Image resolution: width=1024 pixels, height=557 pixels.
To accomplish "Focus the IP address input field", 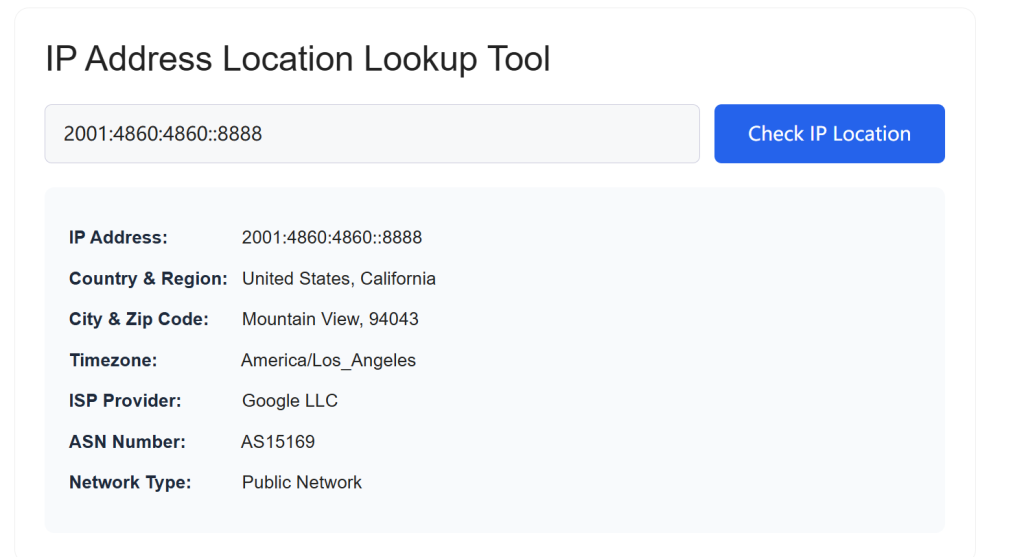I will 372,134.
